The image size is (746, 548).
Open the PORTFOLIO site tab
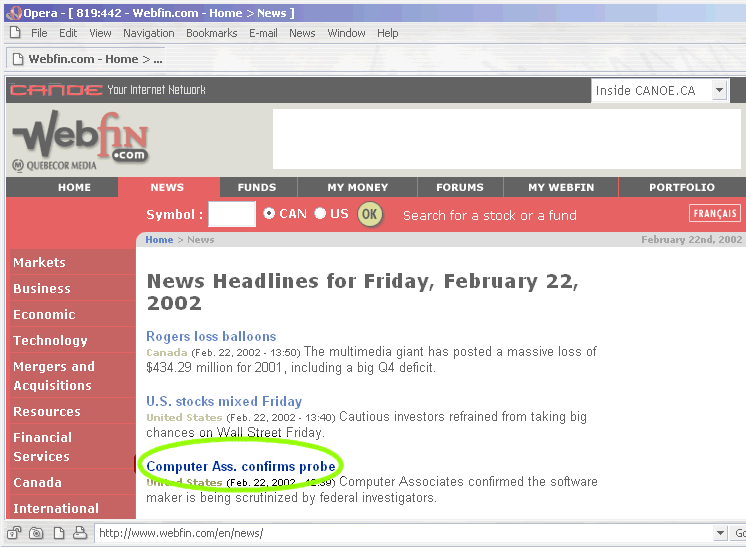[682, 187]
